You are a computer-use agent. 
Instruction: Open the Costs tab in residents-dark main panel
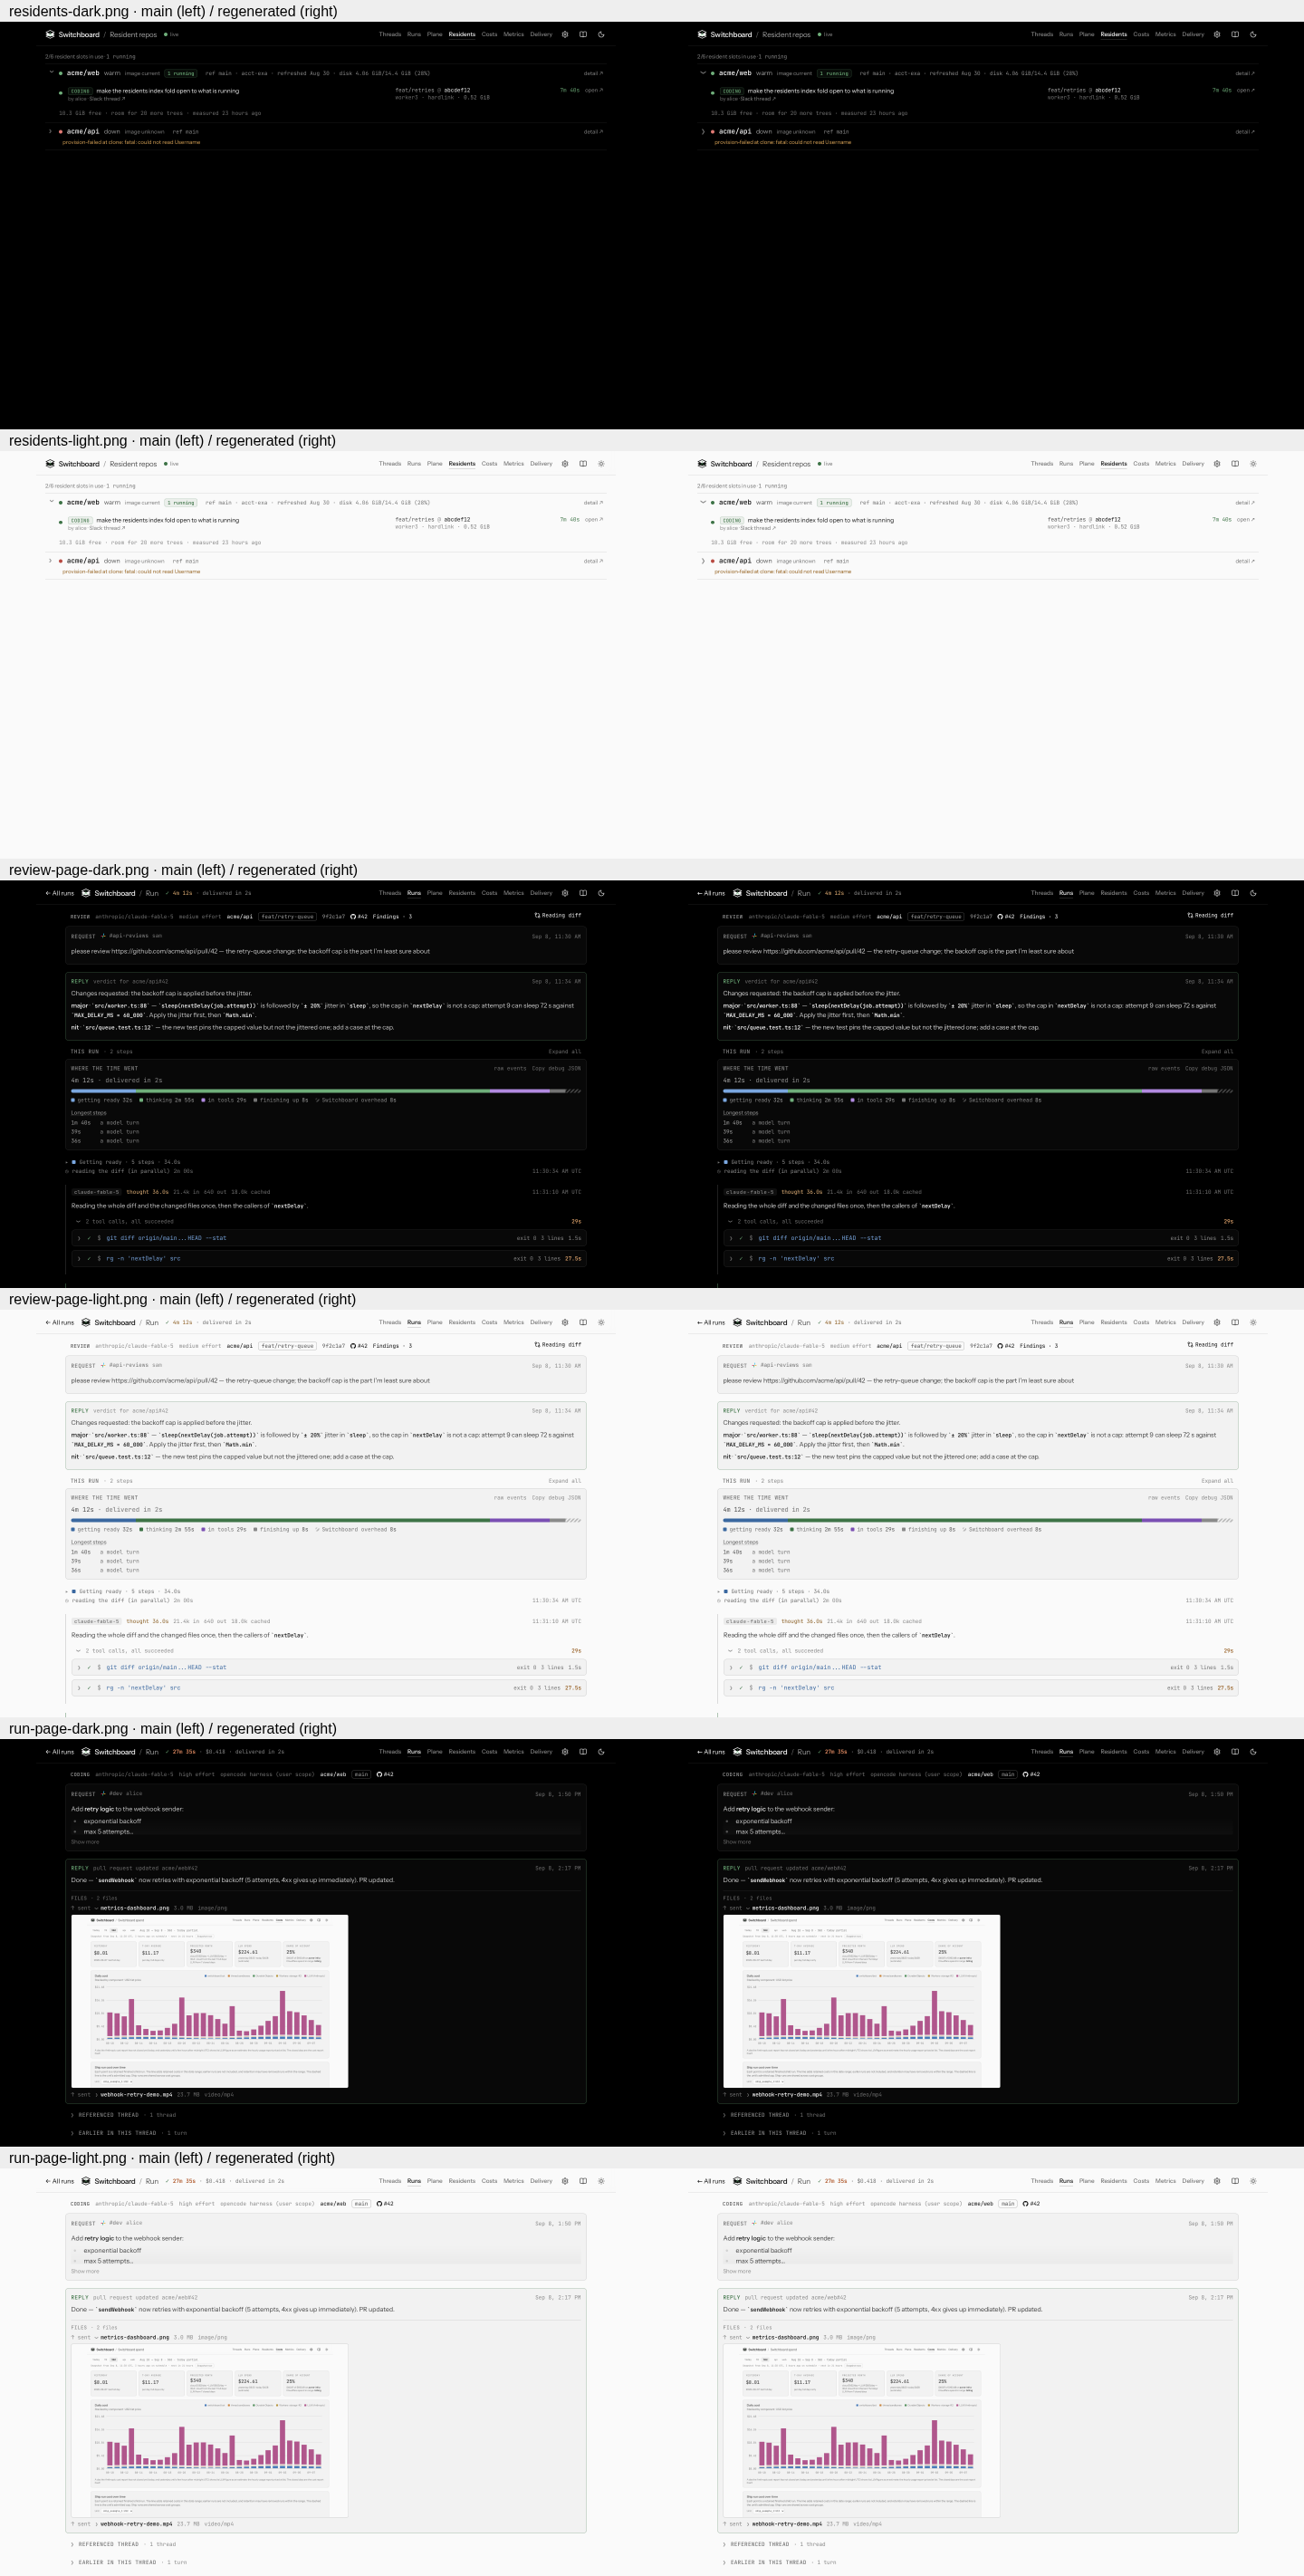(489, 34)
